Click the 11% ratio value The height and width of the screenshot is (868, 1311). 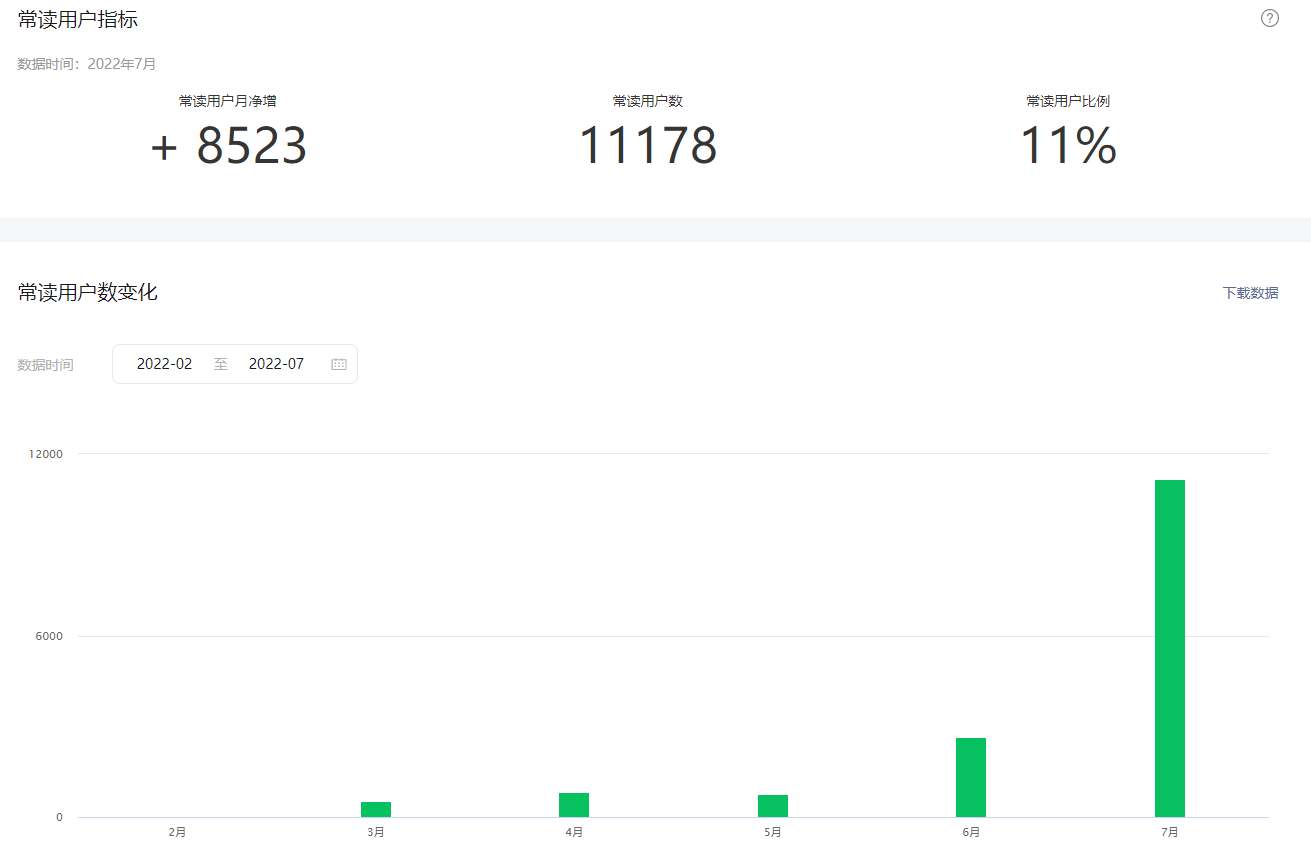point(1068,146)
